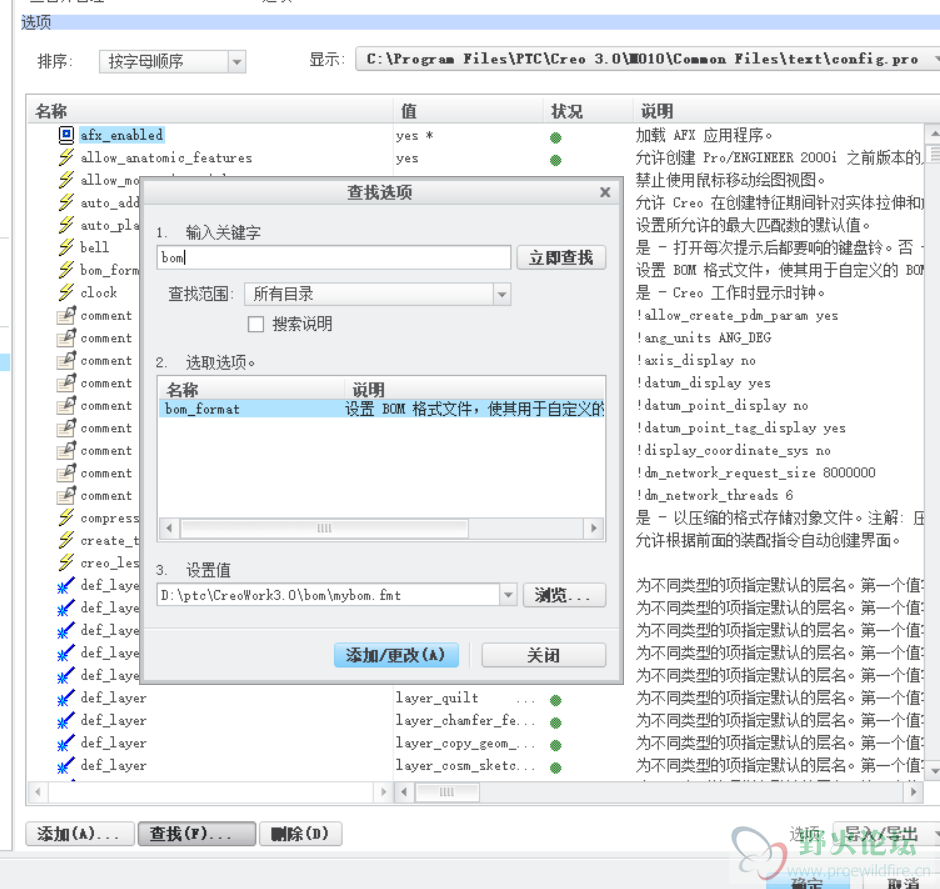Click the '!ang_units ANG_DEG' comment text

click(x=704, y=338)
